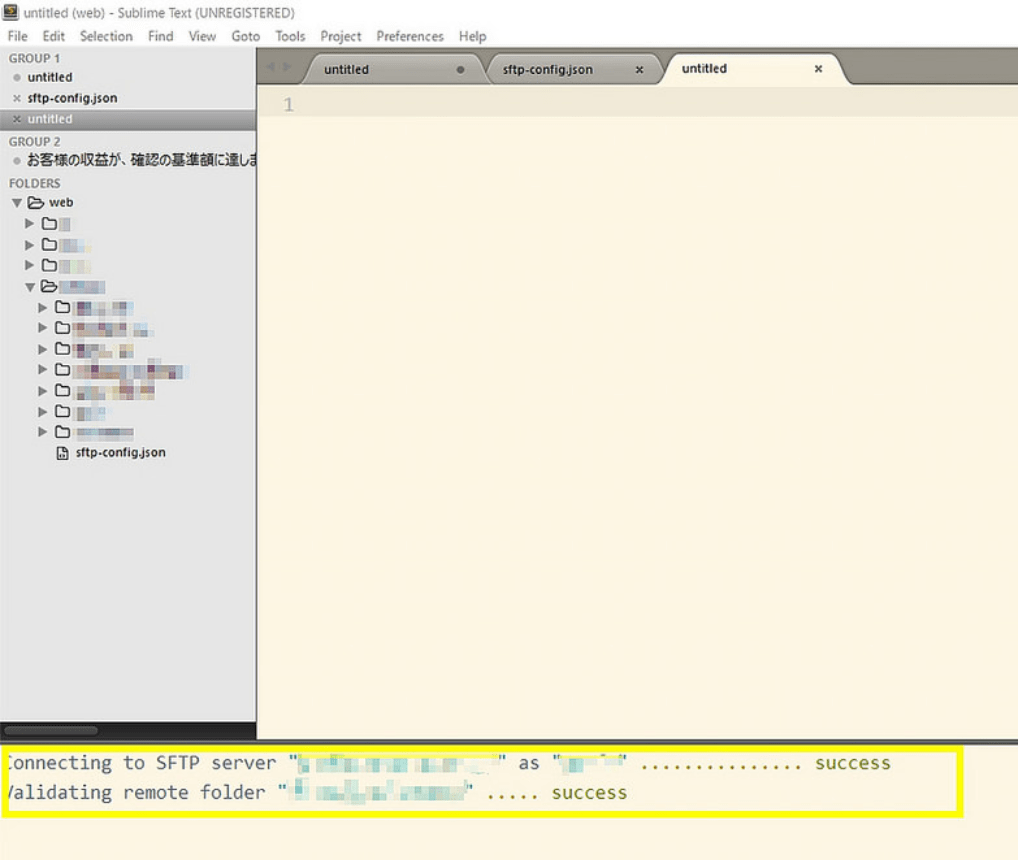The height and width of the screenshot is (860, 1018).
Task: Click the FOLDERS heading
Action: tap(34, 183)
